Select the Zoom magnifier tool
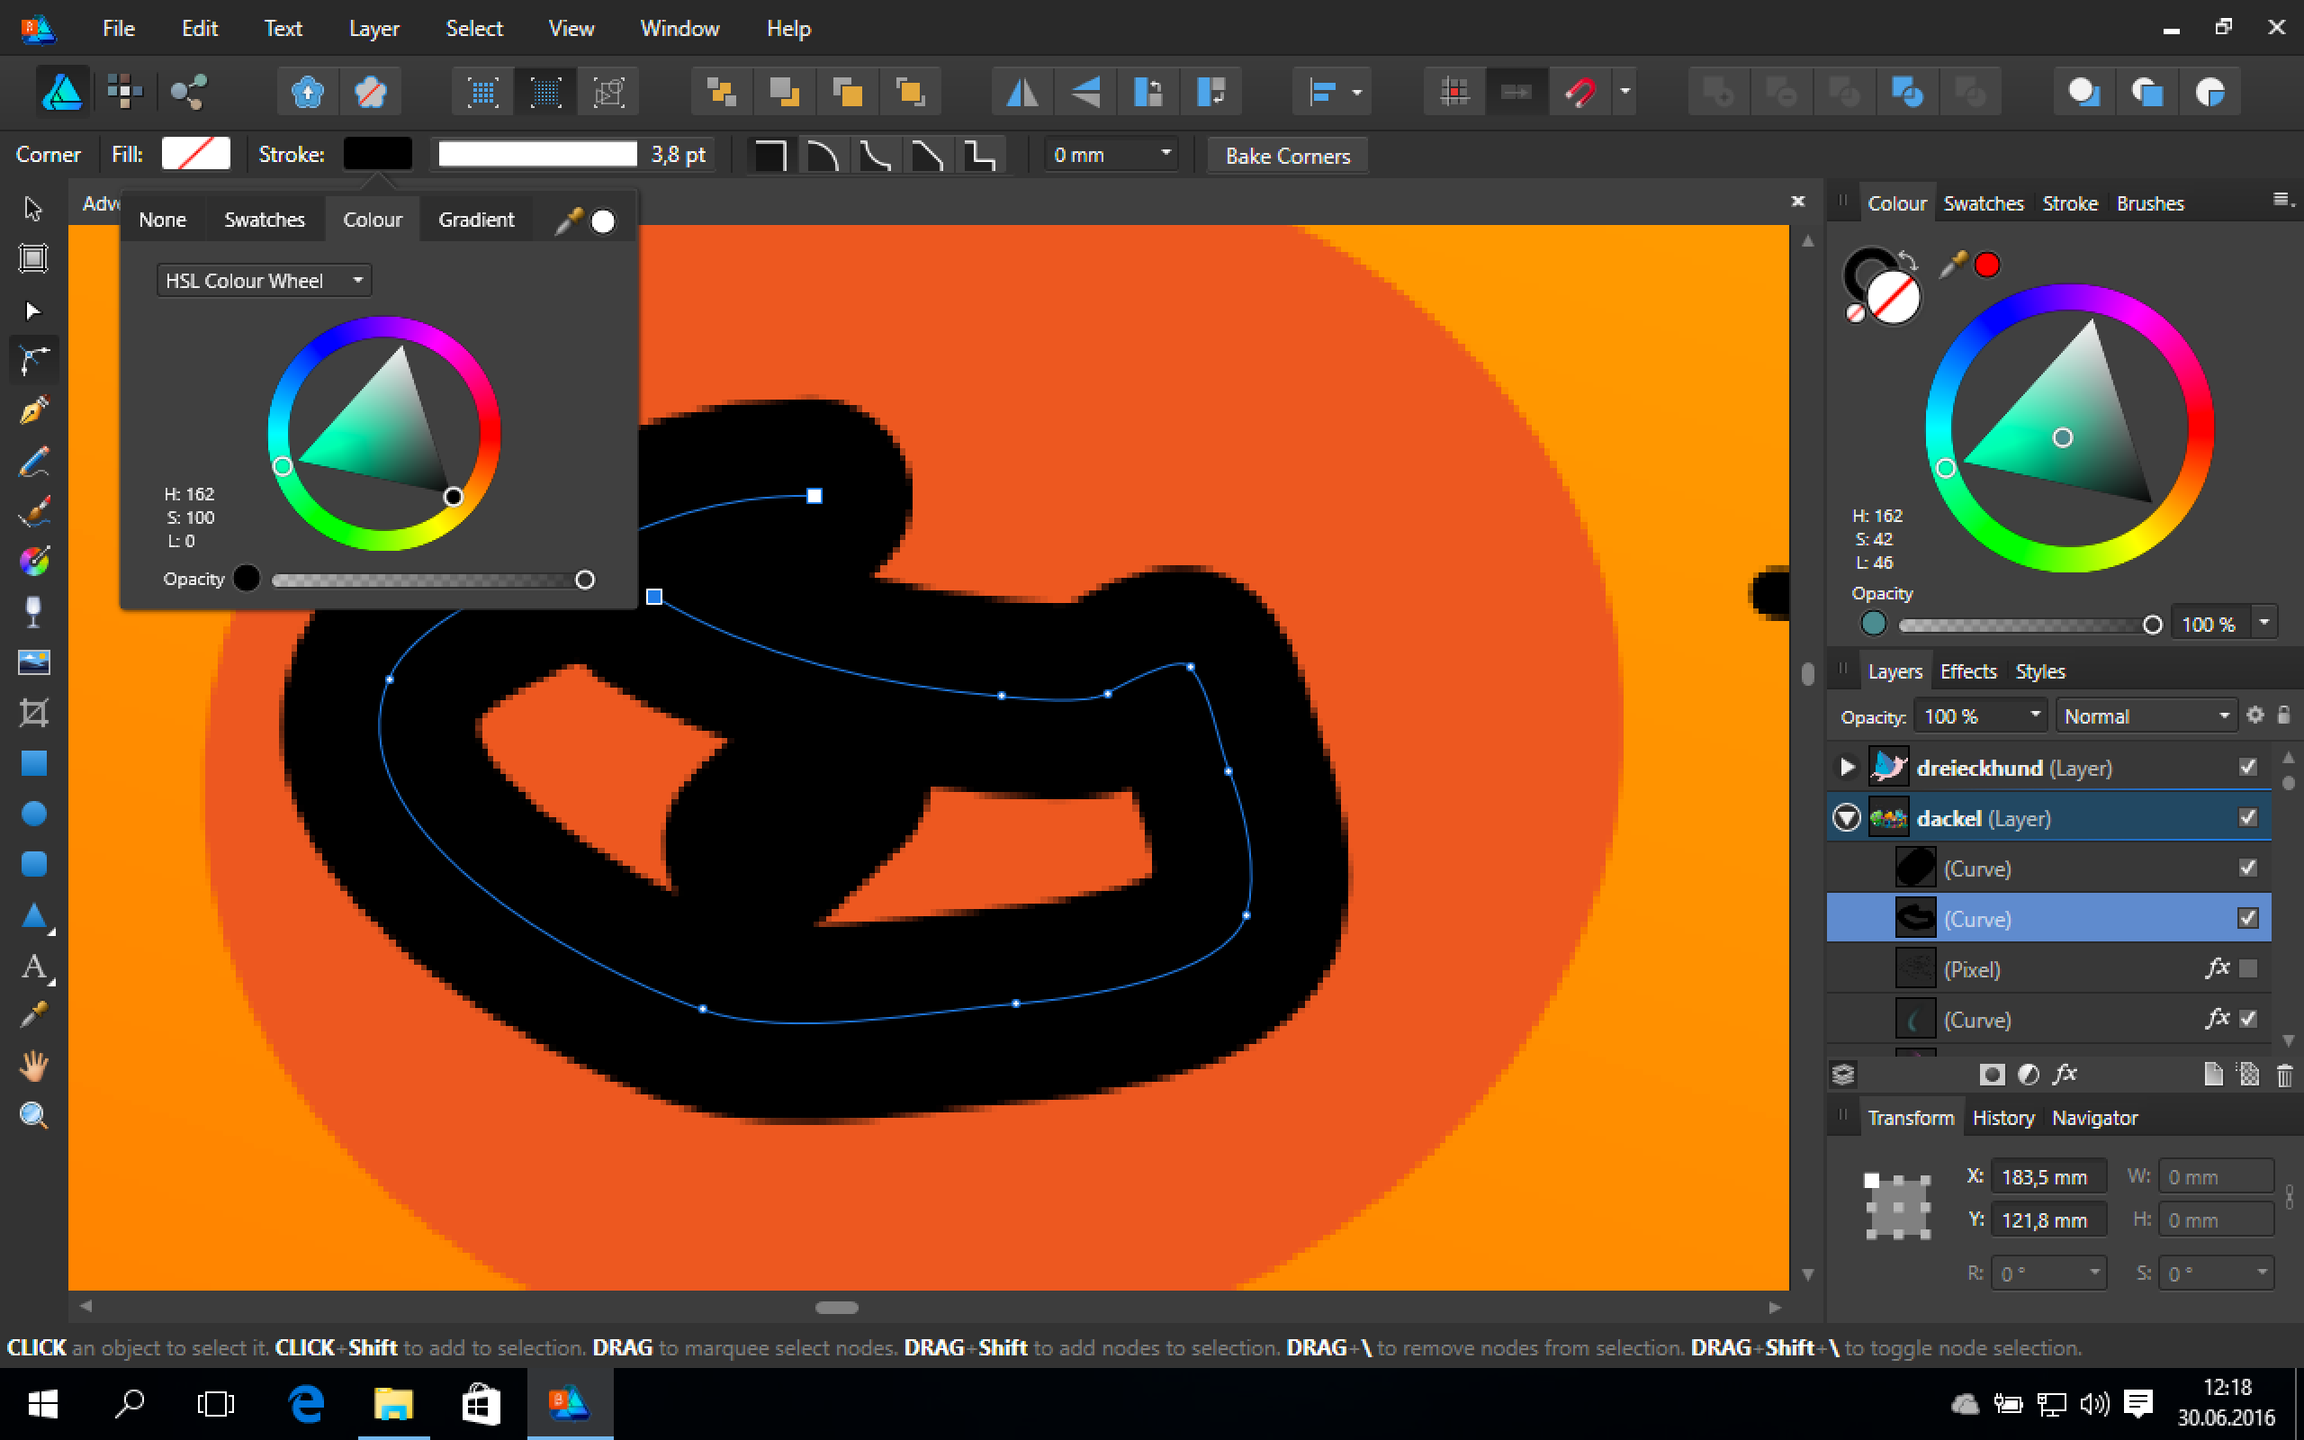The height and width of the screenshot is (1440, 2304). pyautogui.click(x=33, y=1116)
